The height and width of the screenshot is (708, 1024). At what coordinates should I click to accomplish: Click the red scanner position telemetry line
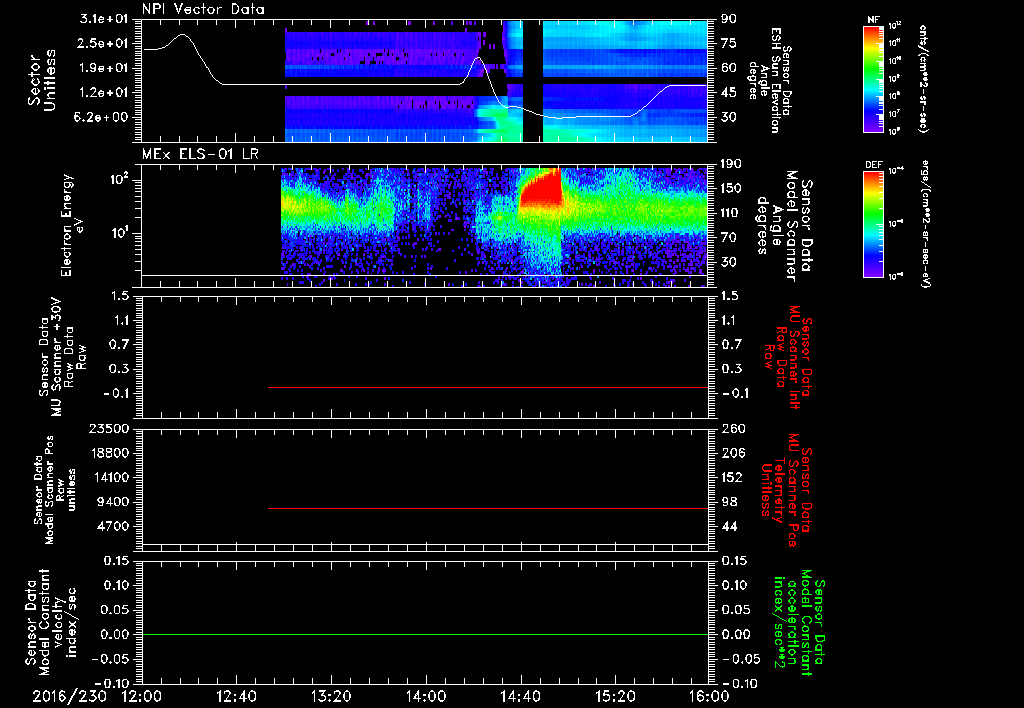click(x=488, y=508)
